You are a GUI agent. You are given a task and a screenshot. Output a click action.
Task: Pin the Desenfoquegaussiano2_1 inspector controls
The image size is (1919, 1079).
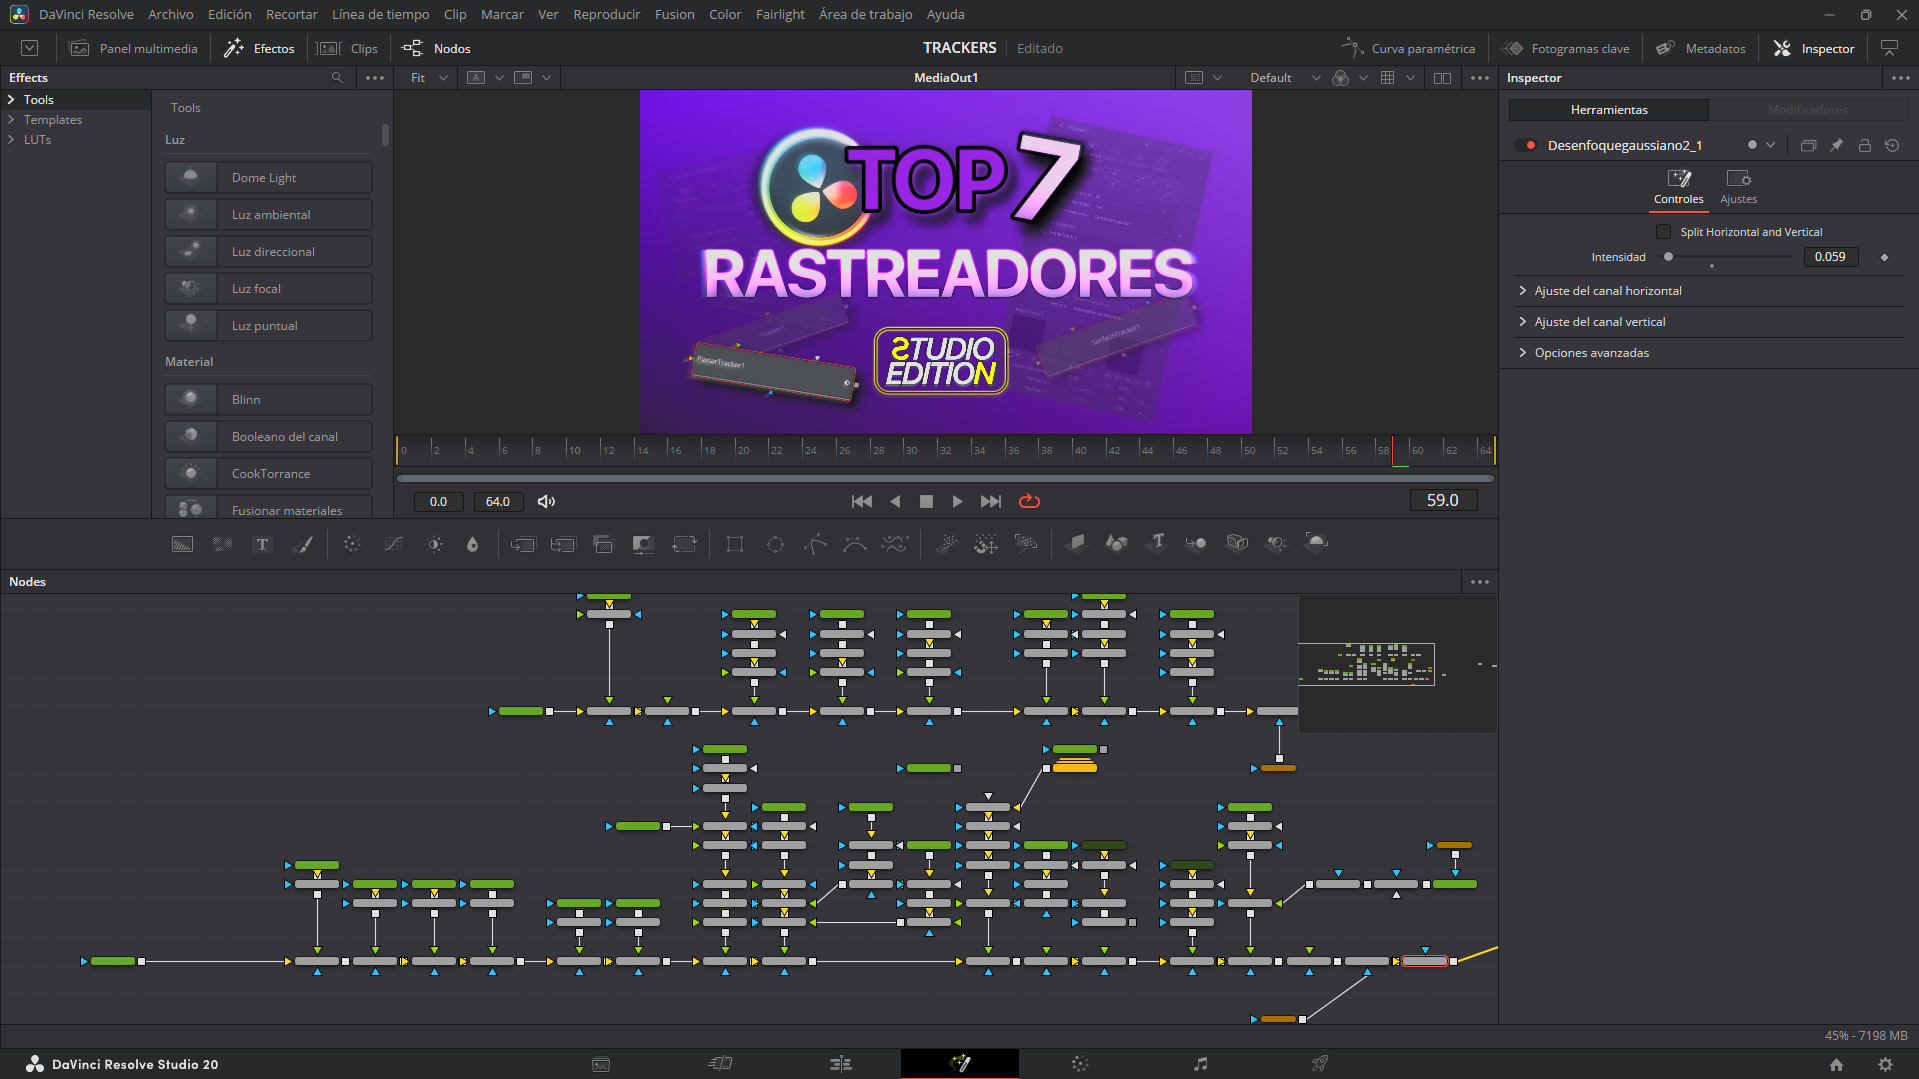click(x=1837, y=145)
